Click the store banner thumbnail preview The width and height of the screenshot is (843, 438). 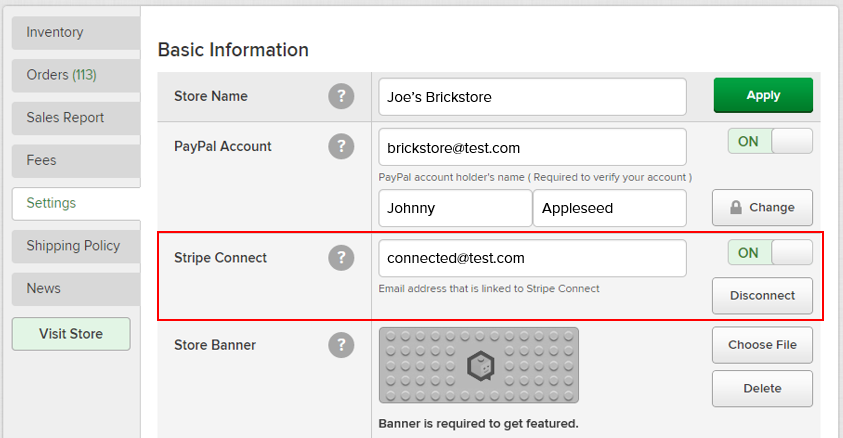478,365
